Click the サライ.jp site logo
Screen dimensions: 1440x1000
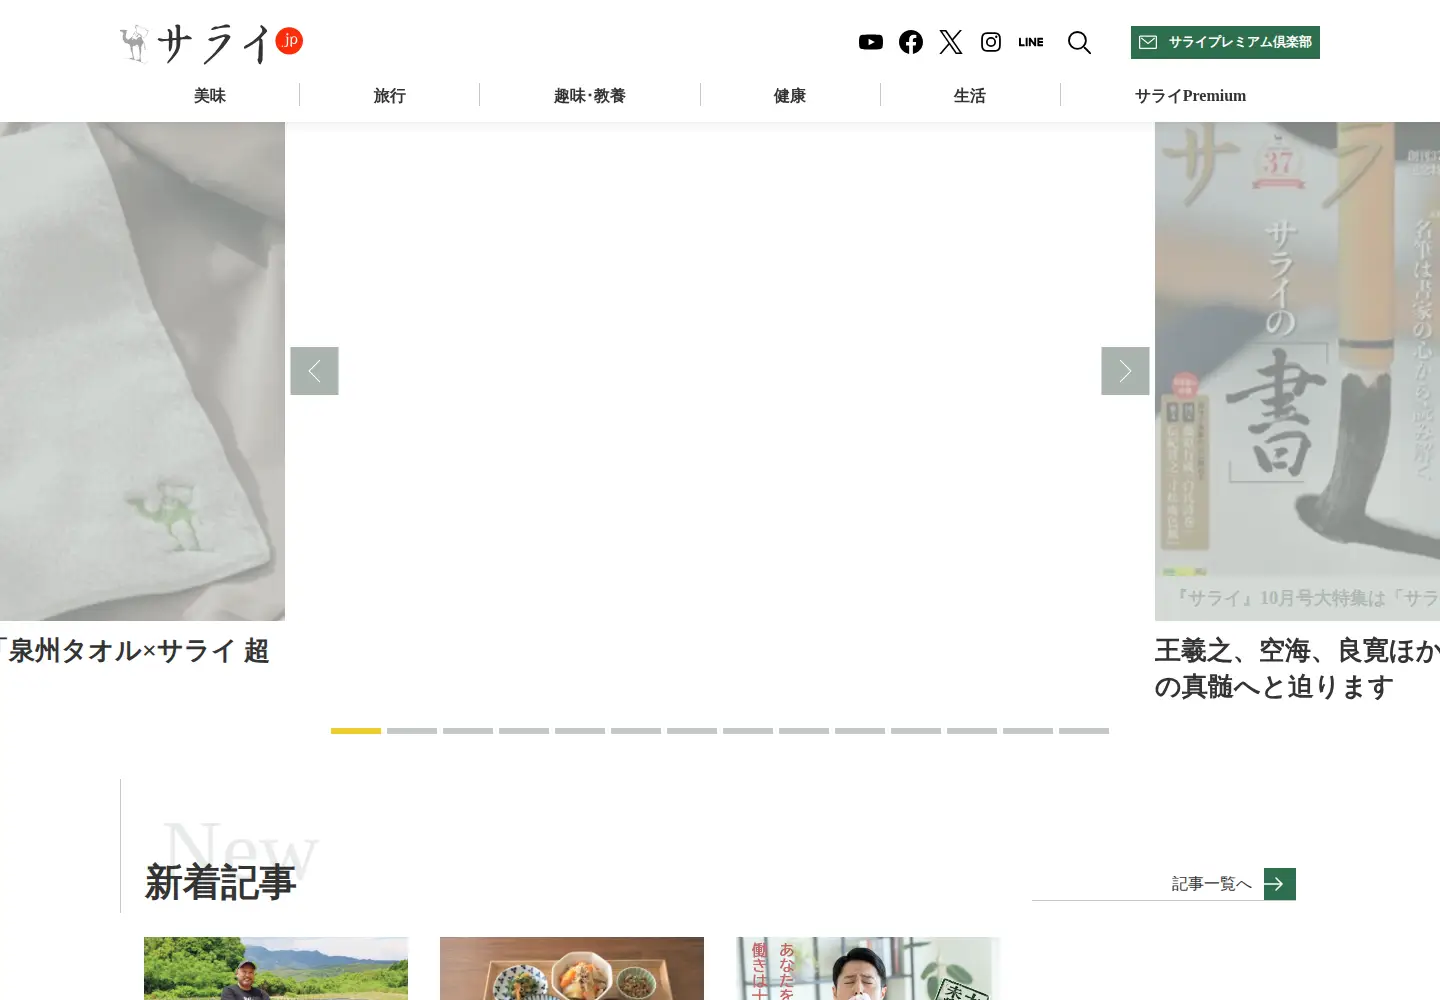[211, 43]
